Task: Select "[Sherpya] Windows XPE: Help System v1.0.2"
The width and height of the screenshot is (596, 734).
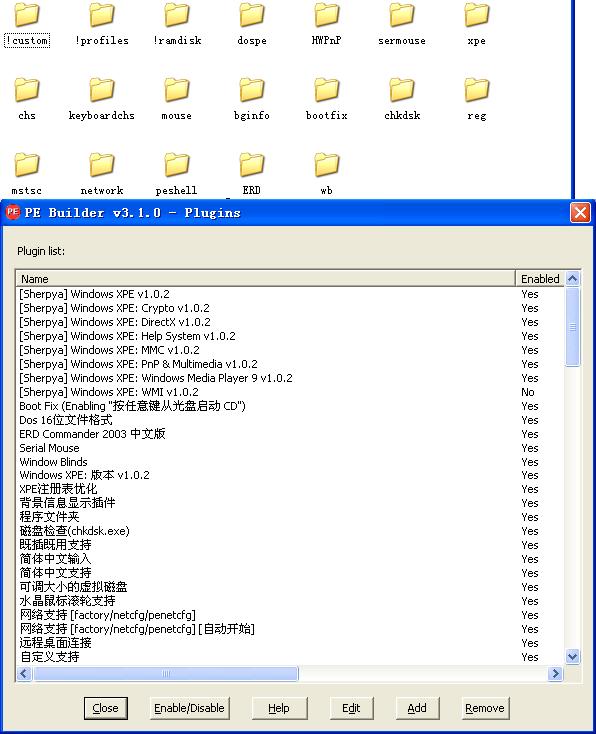Action: [x=290, y=336]
